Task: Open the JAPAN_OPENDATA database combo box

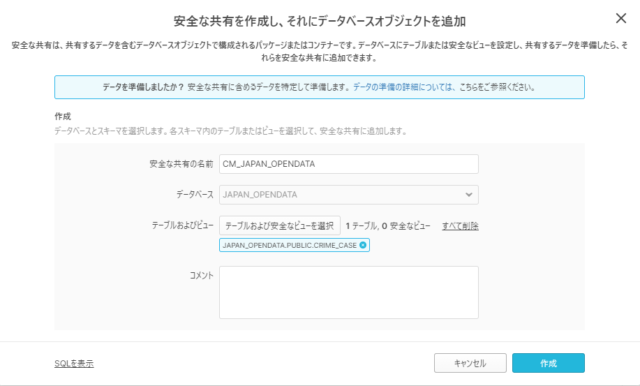Action: [x=349, y=195]
